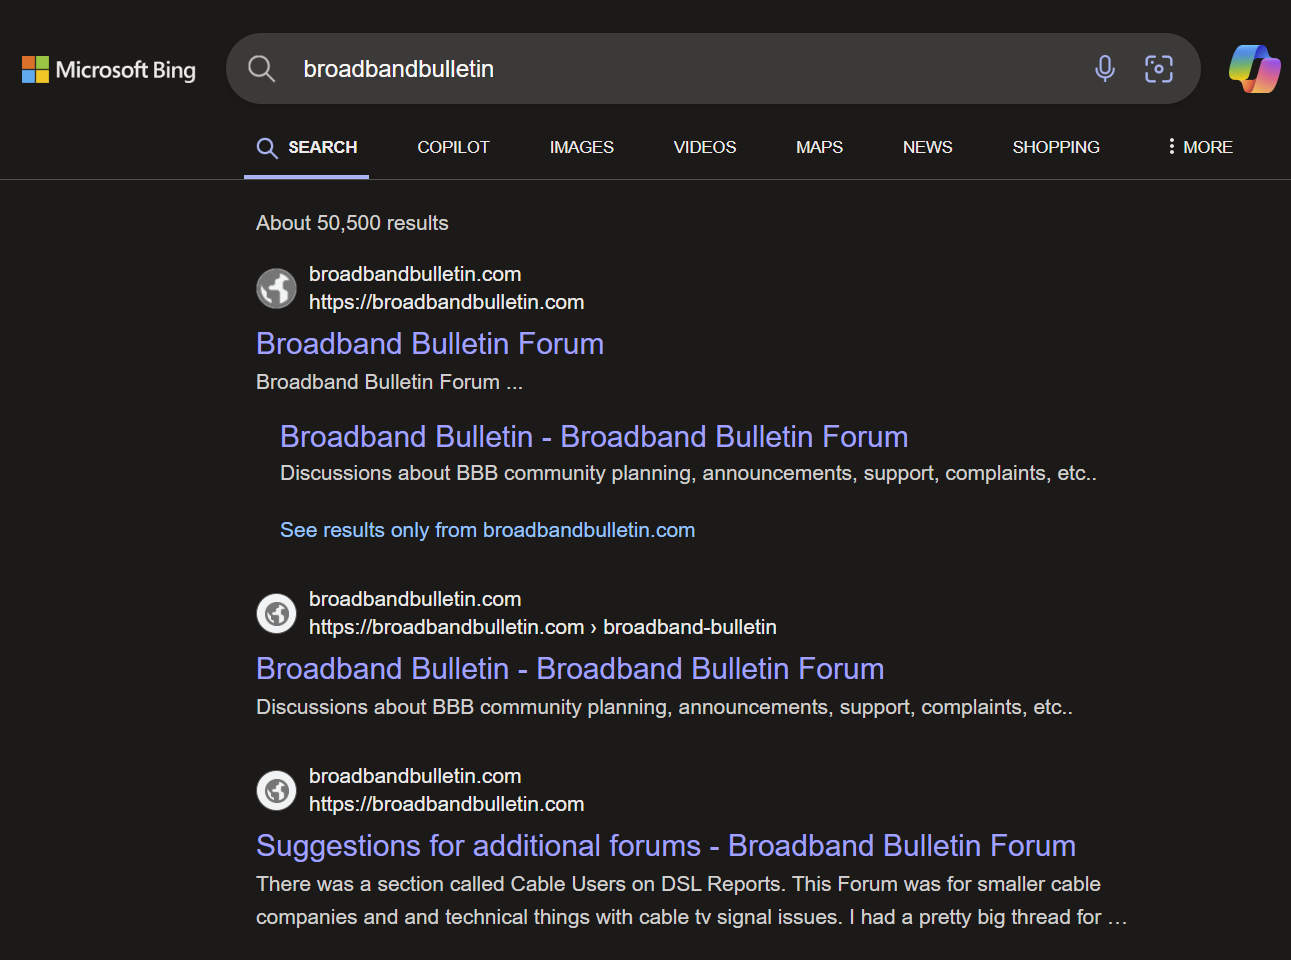Open indented Broadband Bulletin - Broadband Bulletin Forum sublink
The width and height of the screenshot is (1291, 960).
(x=594, y=437)
